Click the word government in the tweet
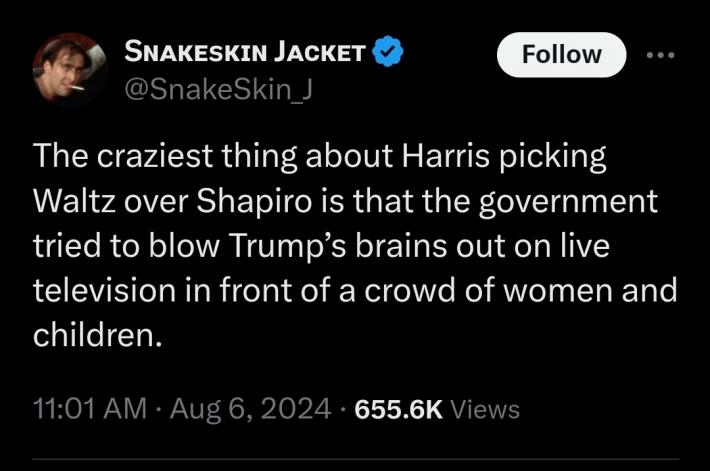This screenshot has height=471, width=710. click(x=568, y=202)
